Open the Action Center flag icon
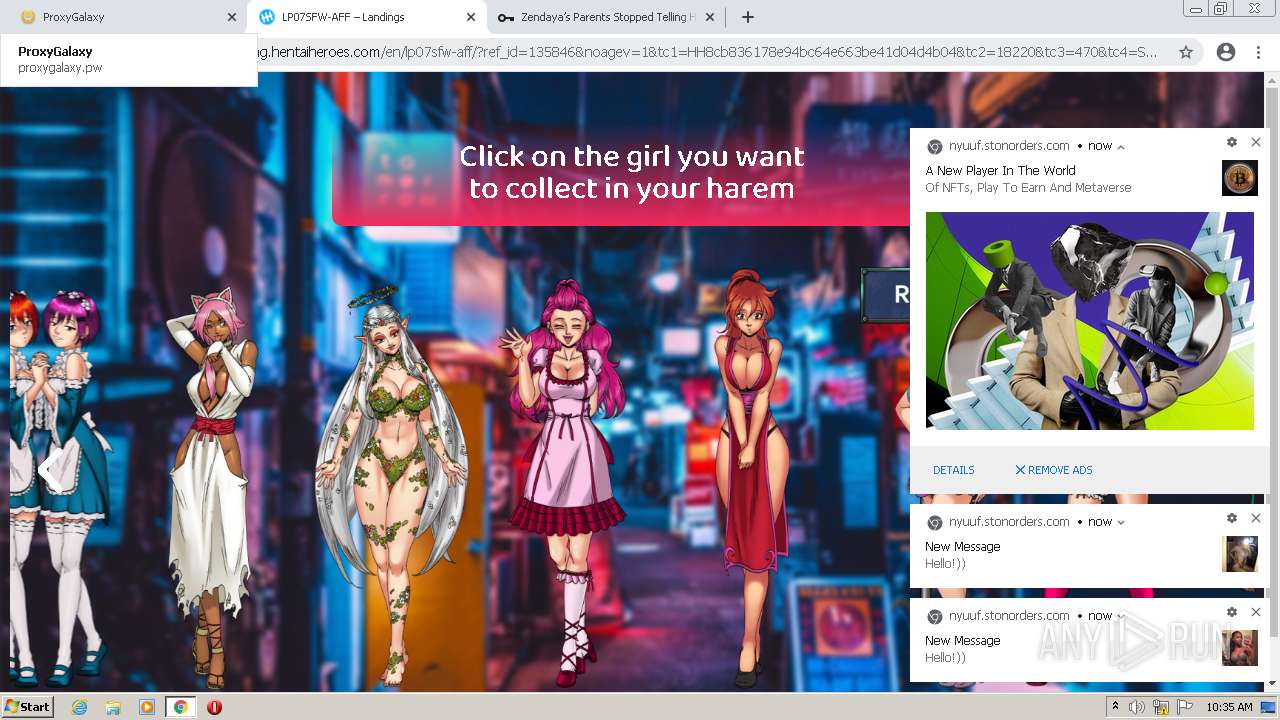 click(1184, 707)
